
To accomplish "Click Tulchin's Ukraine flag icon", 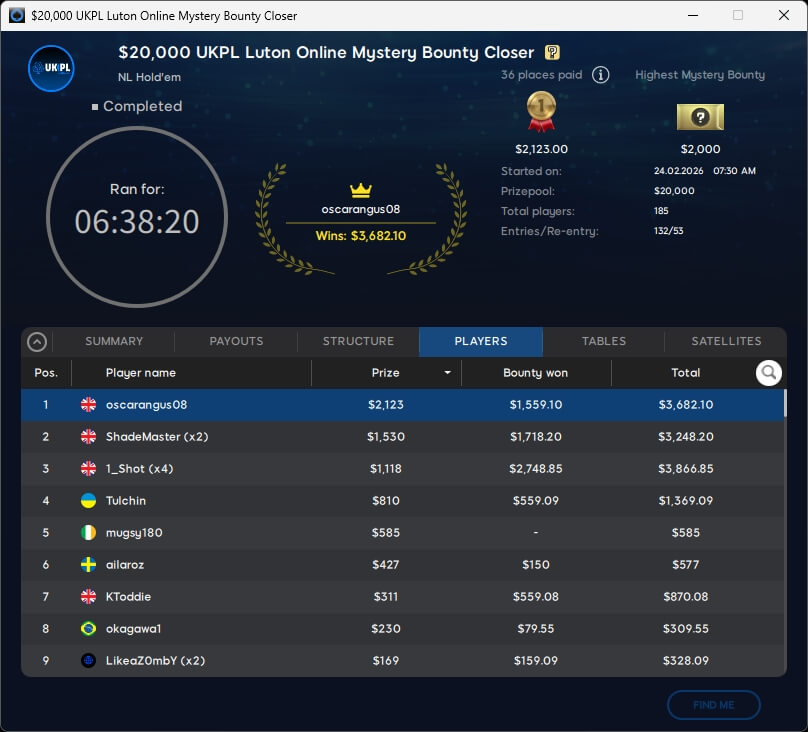I will click(x=88, y=501).
